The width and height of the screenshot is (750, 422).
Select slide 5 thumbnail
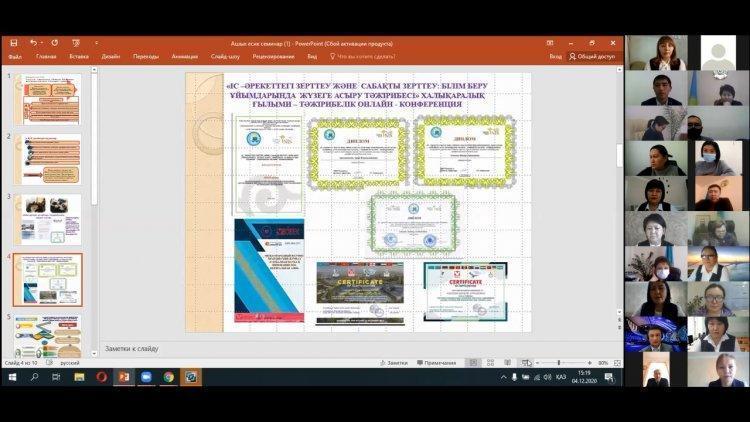(47, 336)
